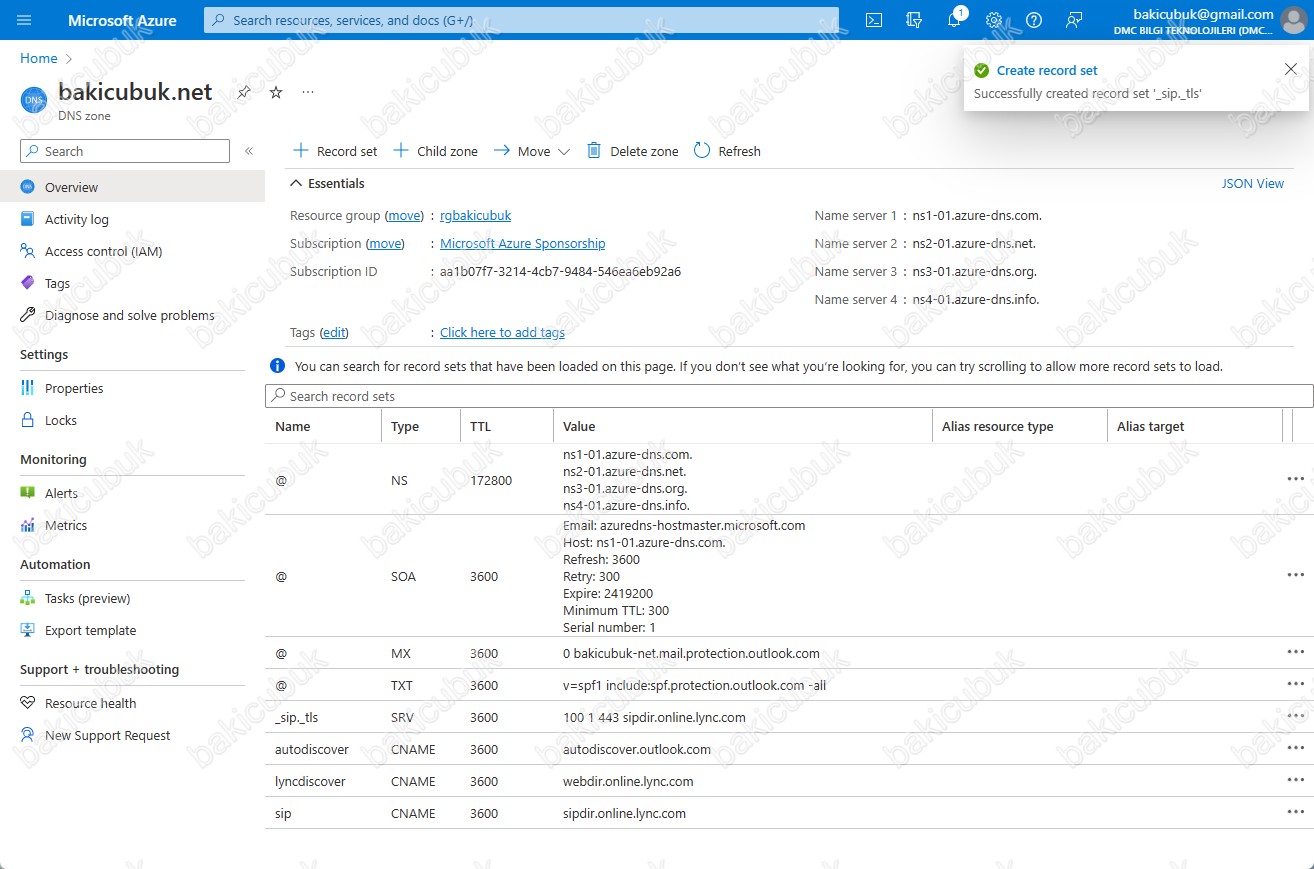This screenshot has height=869, width=1314.
Task: Add bakicubuk.net to favorites with the star
Action: click(x=276, y=92)
